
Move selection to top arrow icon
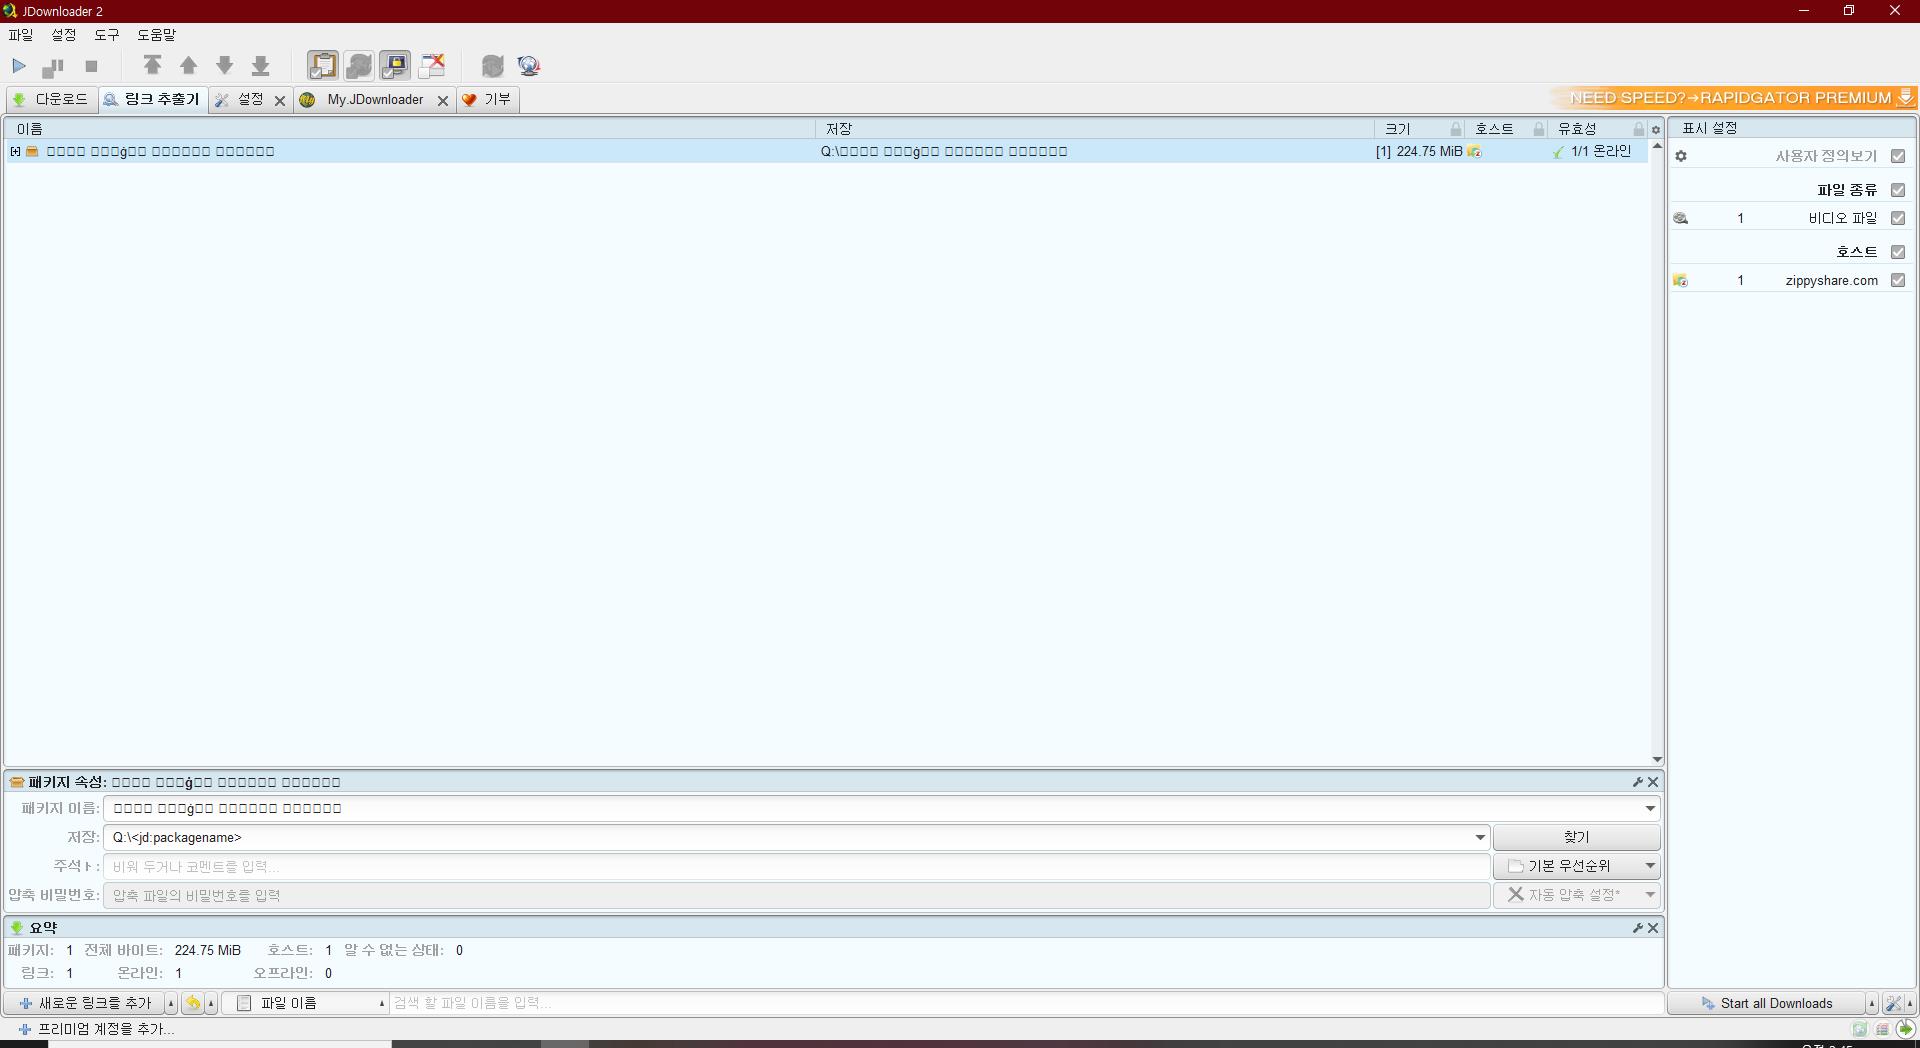[152, 66]
